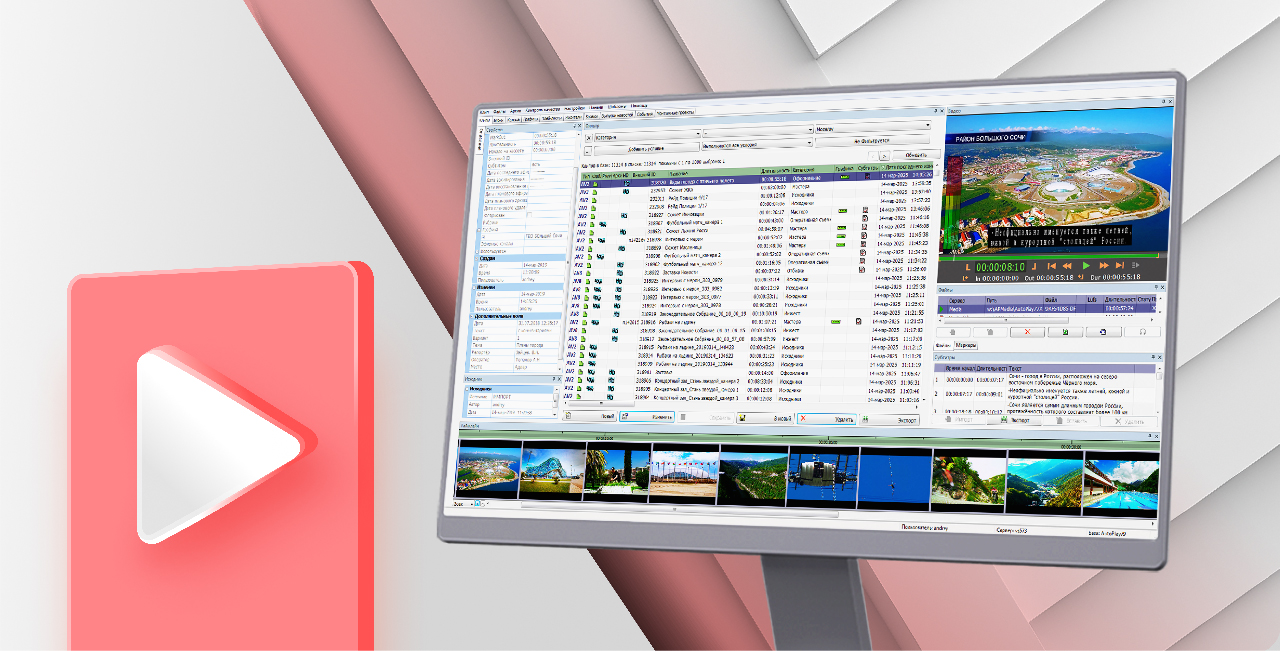
Task: Switch to the 'Маркеры' tab
Action: click(x=967, y=346)
